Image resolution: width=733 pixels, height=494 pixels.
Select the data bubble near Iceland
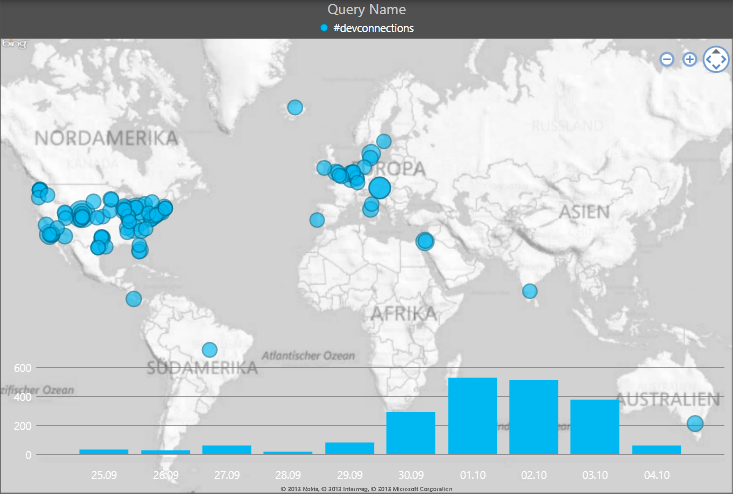[x=295, y=108]
